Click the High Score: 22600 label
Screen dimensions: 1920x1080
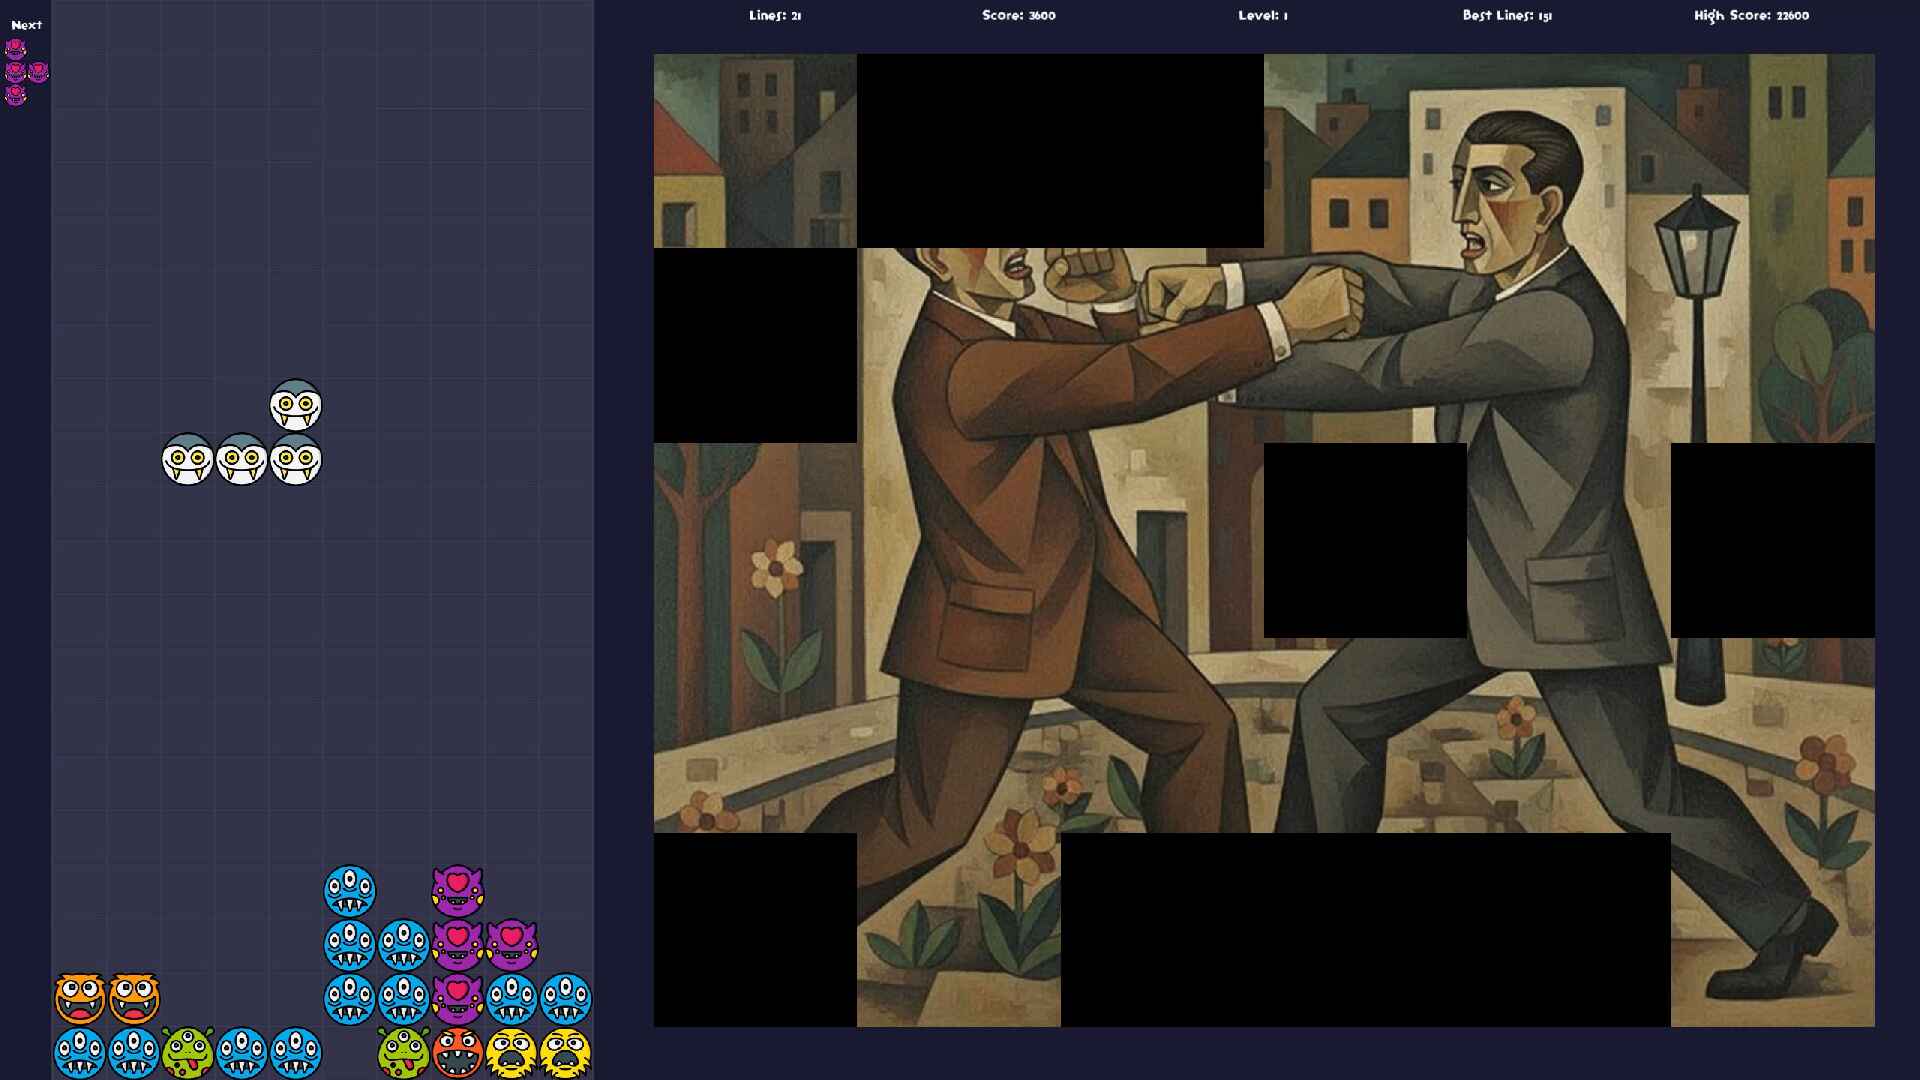click(1751, 16)
